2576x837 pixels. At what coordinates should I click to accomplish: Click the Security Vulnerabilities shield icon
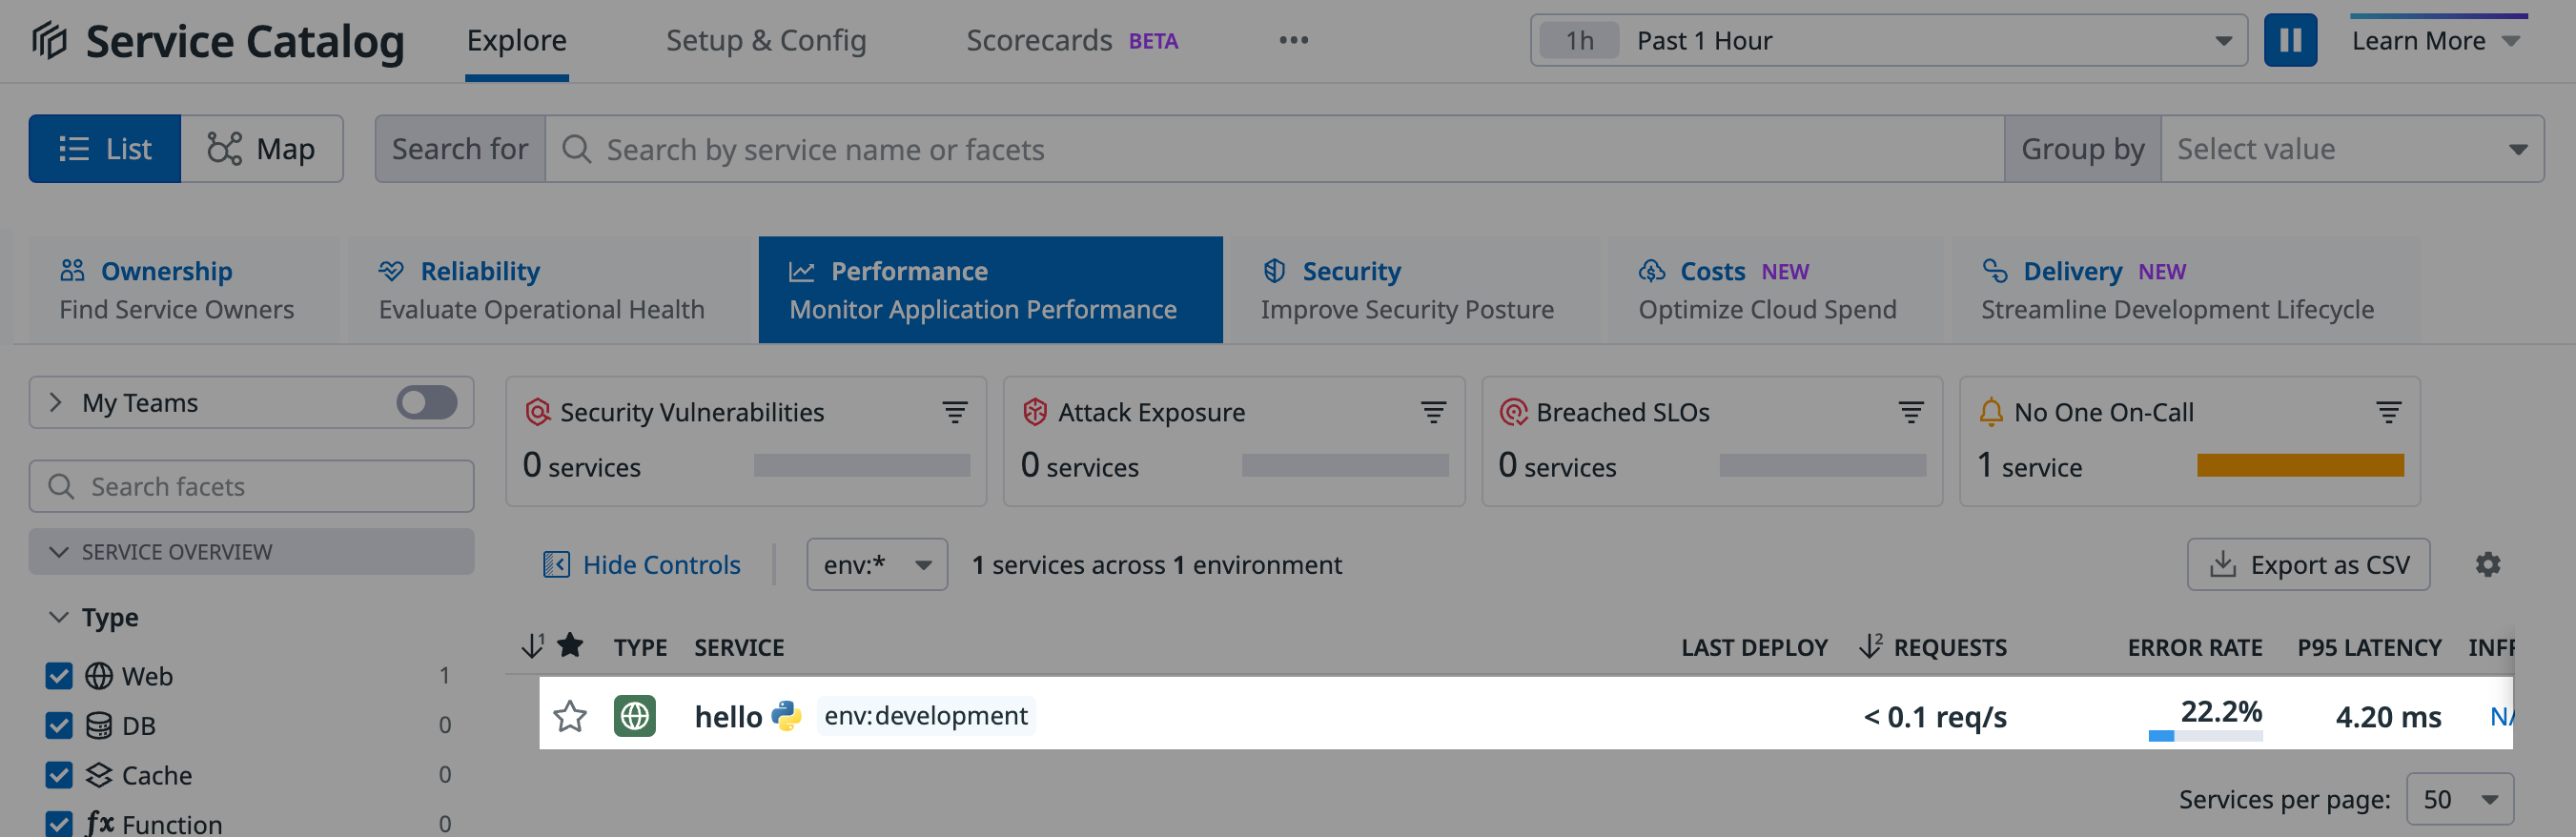538,412
